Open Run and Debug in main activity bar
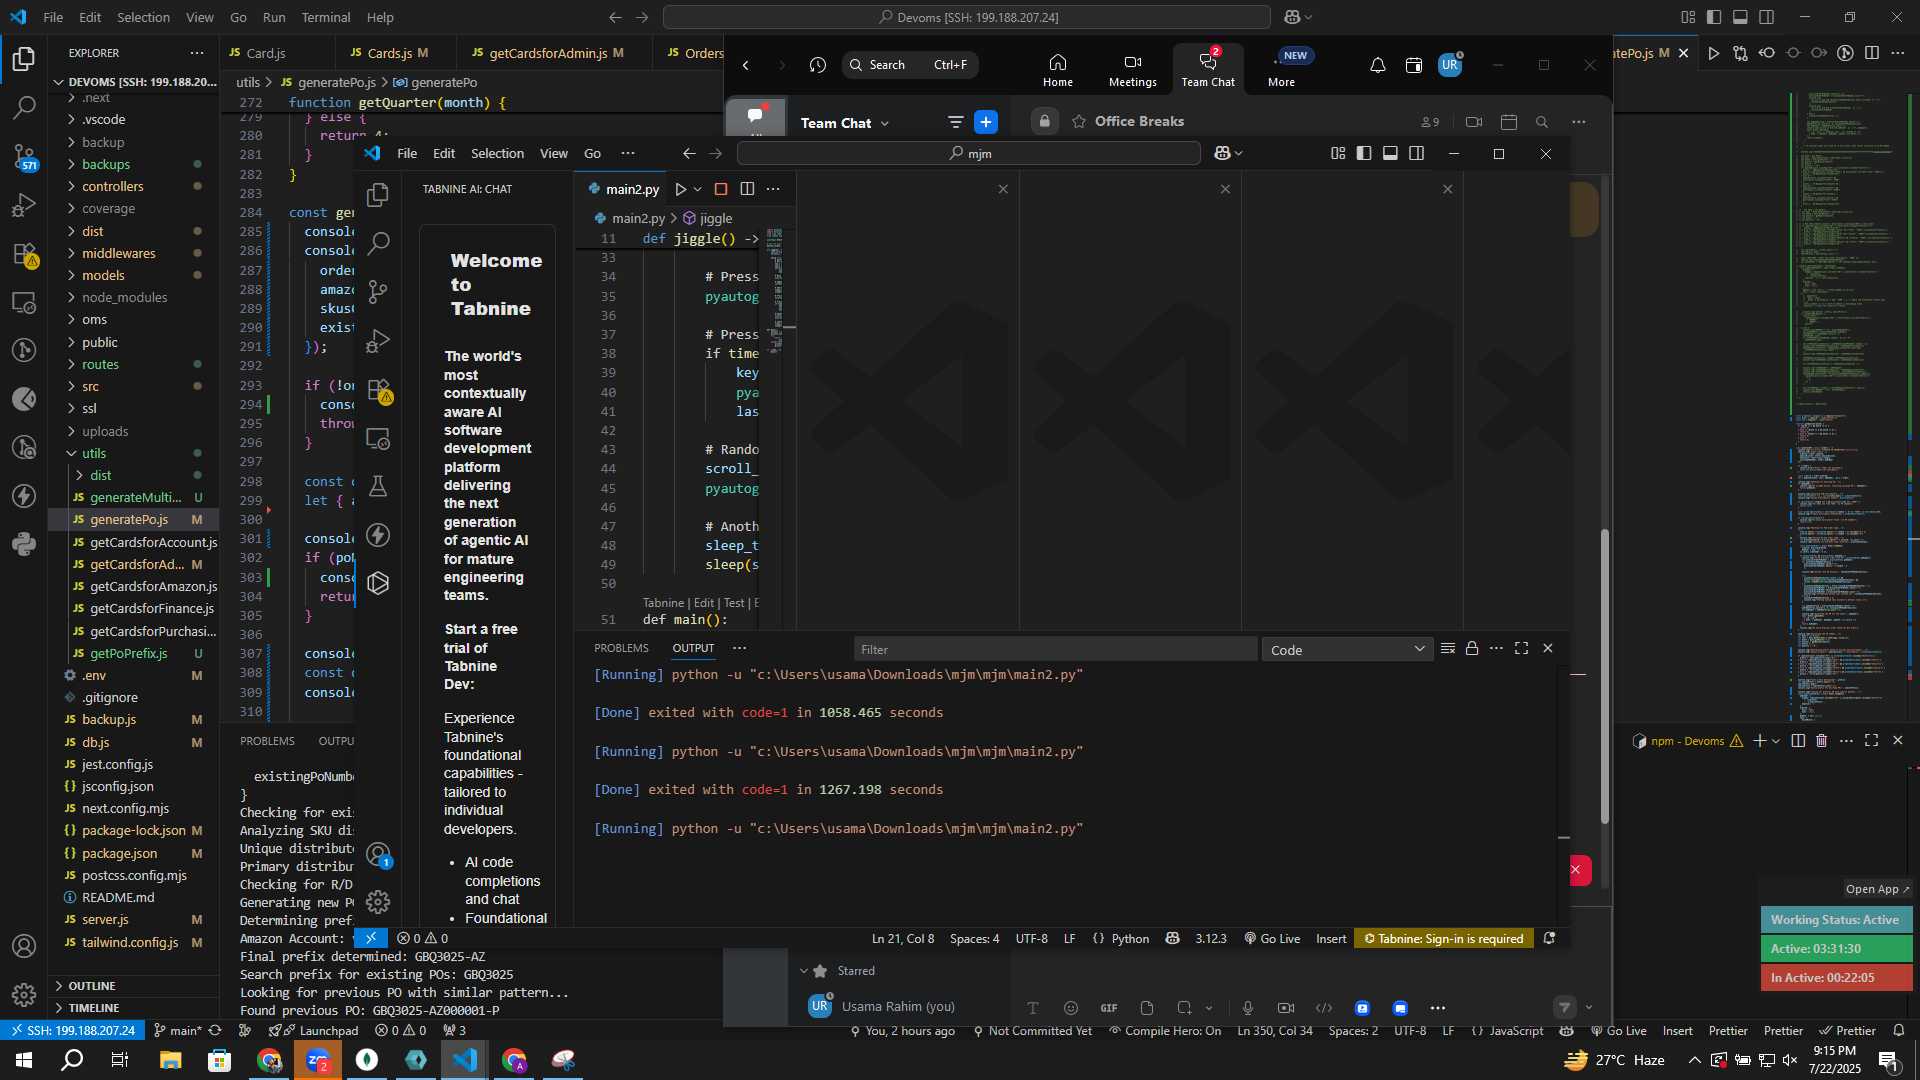This screenshot has width=1920, height=1080. pos(24,205)
